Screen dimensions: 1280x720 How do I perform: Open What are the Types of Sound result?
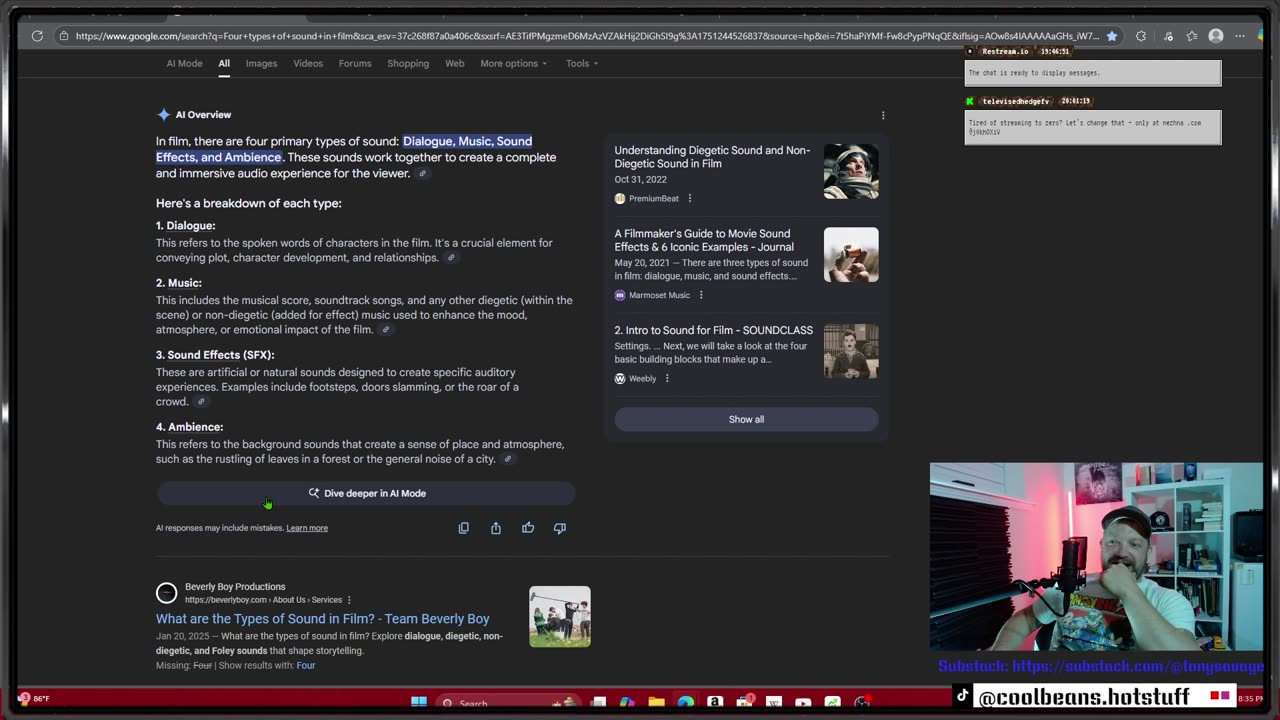pyautogui.click(x=322, y=619)
